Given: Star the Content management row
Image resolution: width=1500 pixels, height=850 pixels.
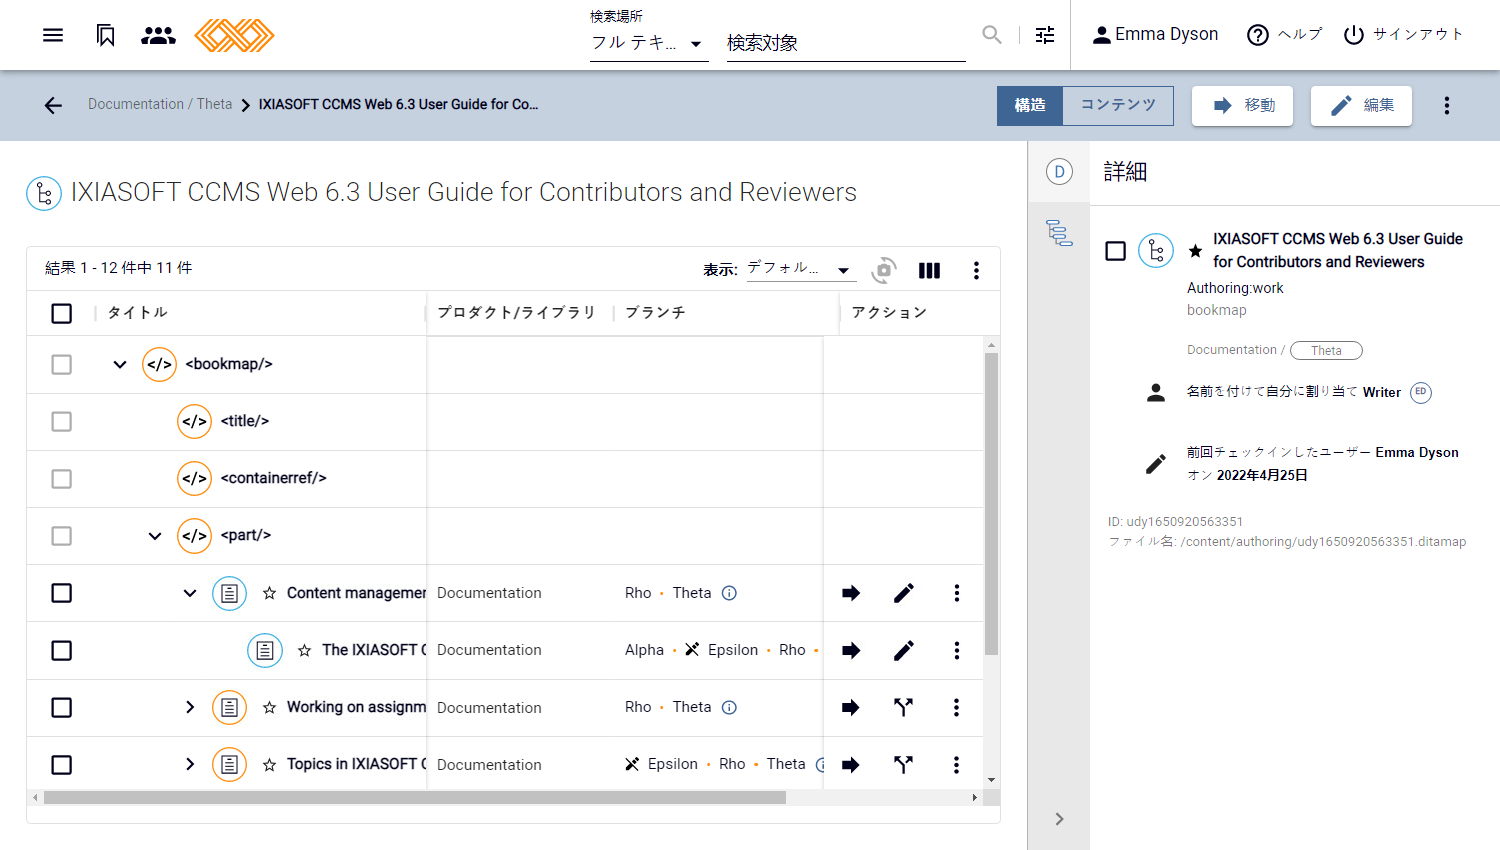Looking at the screenshot, I should (270, 593).
